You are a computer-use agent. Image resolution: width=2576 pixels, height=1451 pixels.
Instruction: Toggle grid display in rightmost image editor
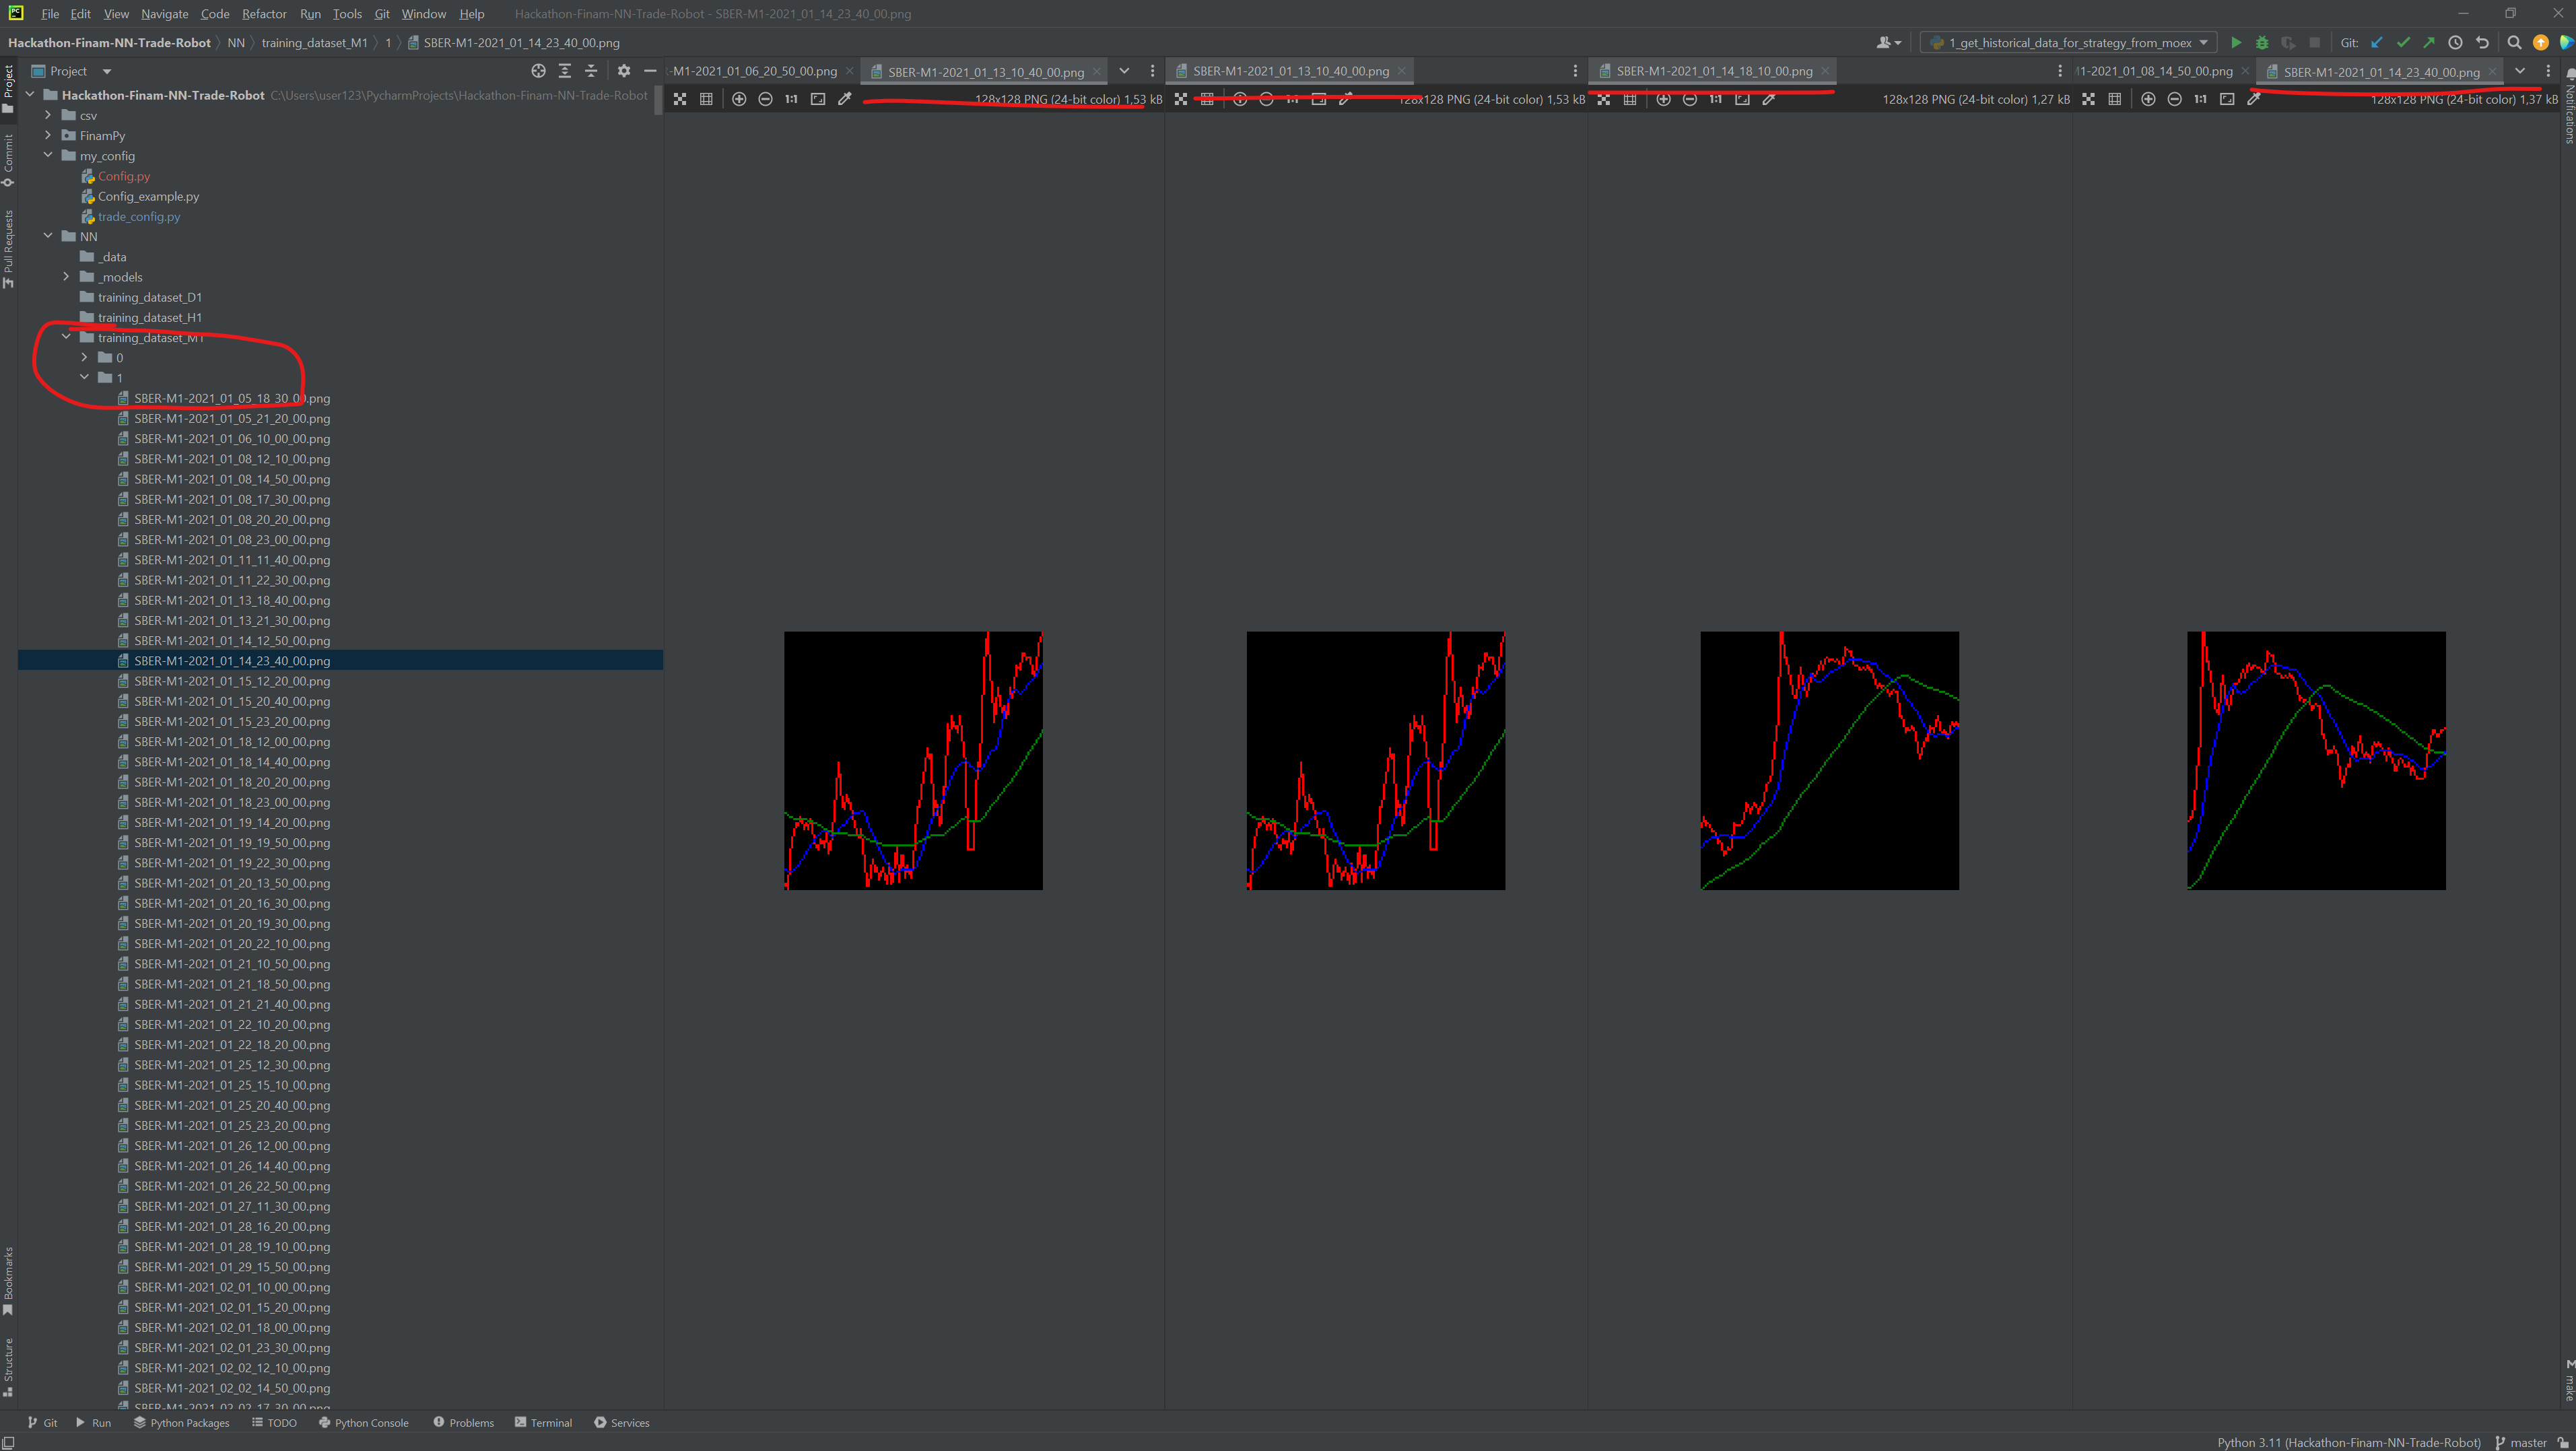point(2114,99)
